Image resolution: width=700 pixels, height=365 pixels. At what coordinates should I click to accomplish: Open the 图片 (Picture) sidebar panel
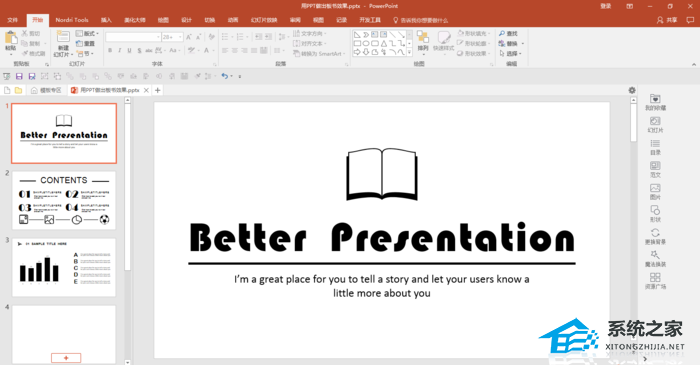655,191
